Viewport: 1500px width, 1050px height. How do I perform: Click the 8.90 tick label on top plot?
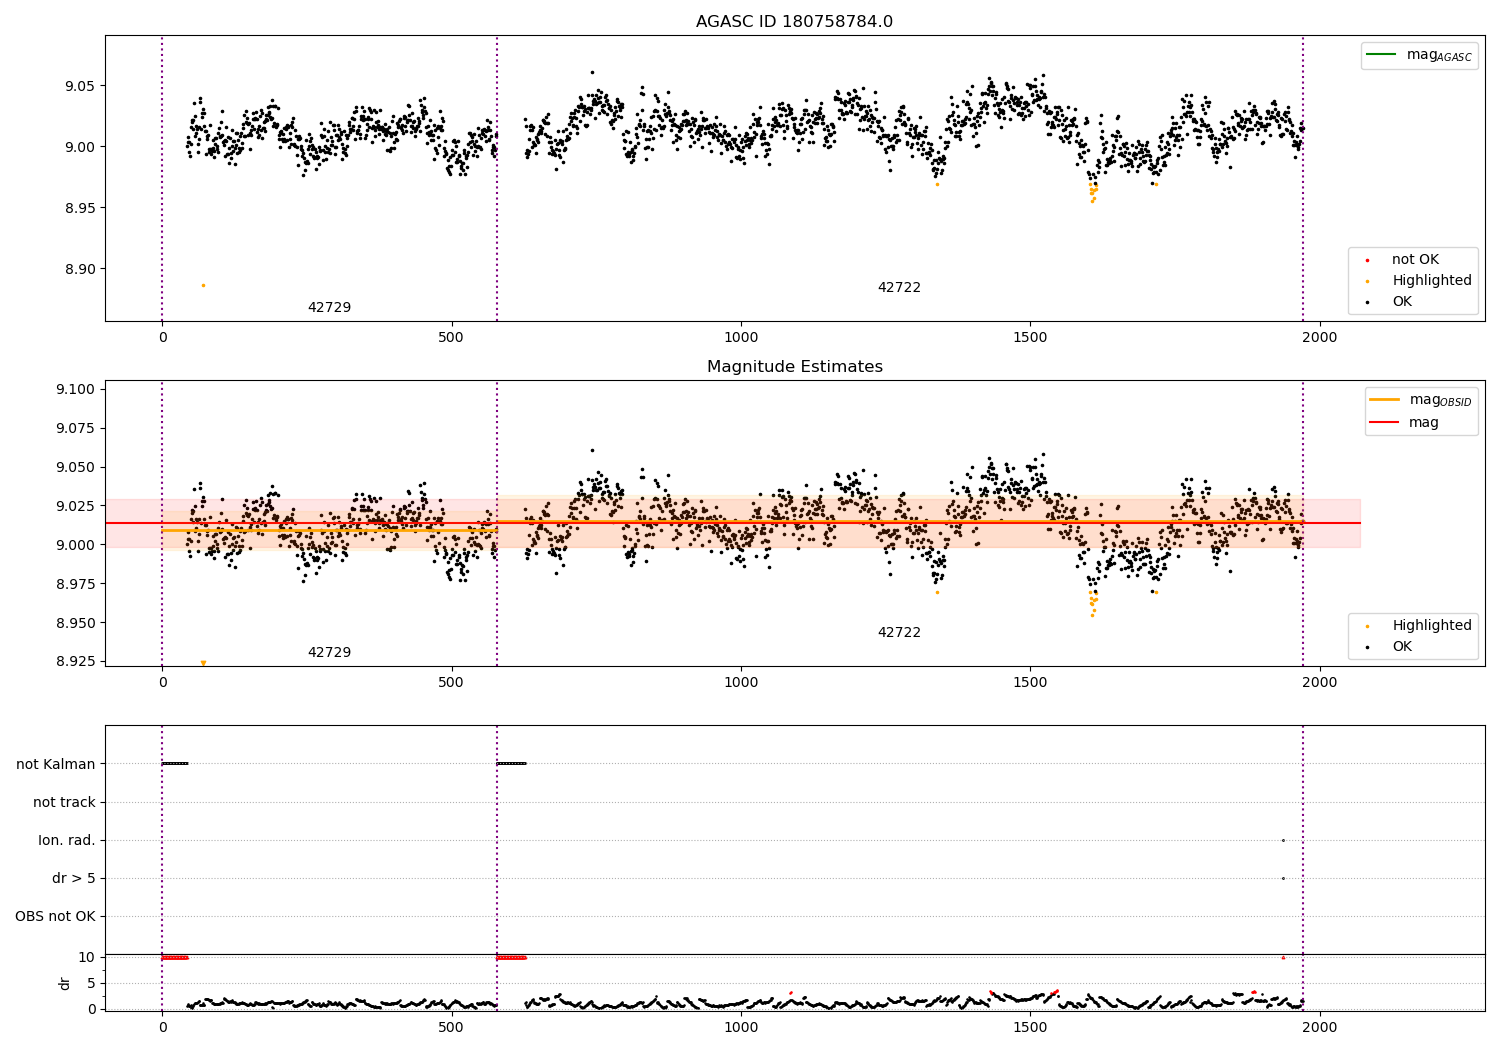click(x=80, y=269)
